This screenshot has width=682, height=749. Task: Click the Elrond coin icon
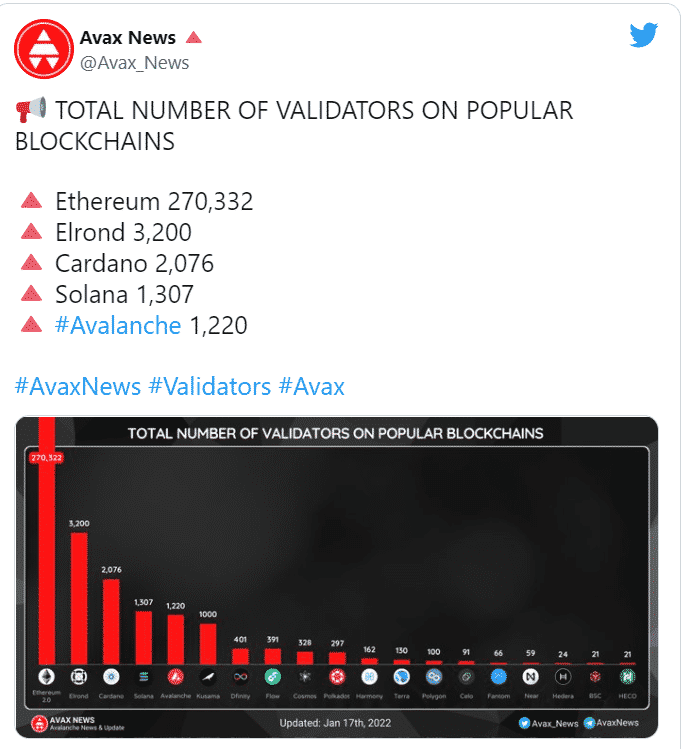(x=79, y=676)
